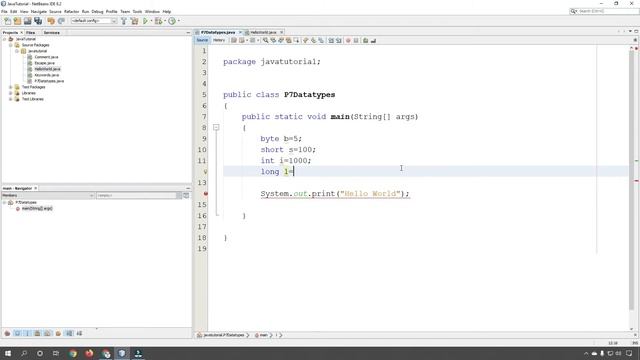Clean and build project with the broom icon
Screen dimensions: 640x360
pos(134,21)
